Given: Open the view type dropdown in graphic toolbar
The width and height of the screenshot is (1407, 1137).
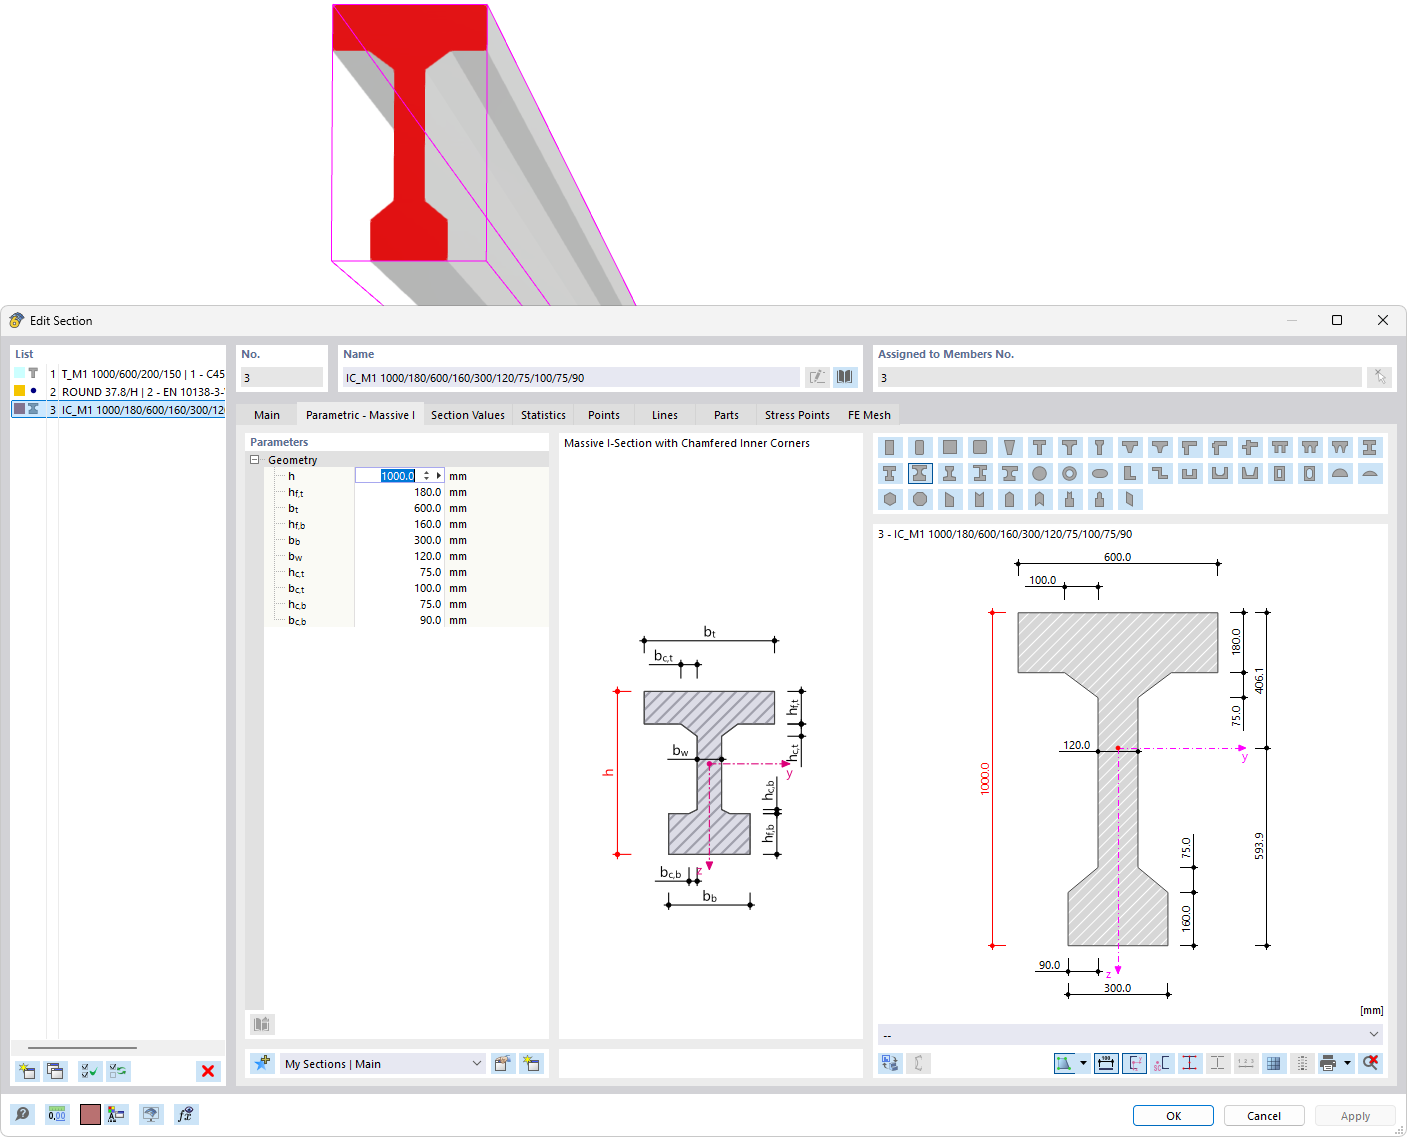Looking at the screenshot, I should (x=1083, y=1063).
